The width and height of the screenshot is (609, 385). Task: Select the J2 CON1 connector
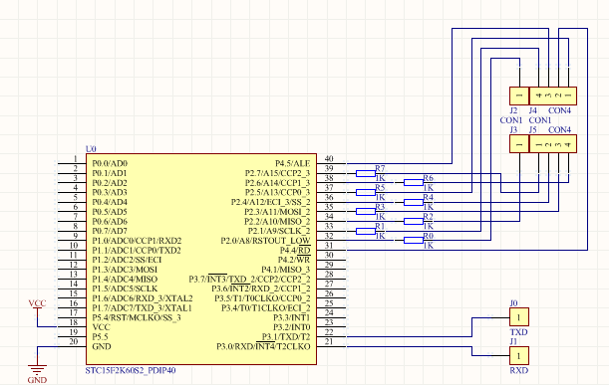tap(519, 96)
